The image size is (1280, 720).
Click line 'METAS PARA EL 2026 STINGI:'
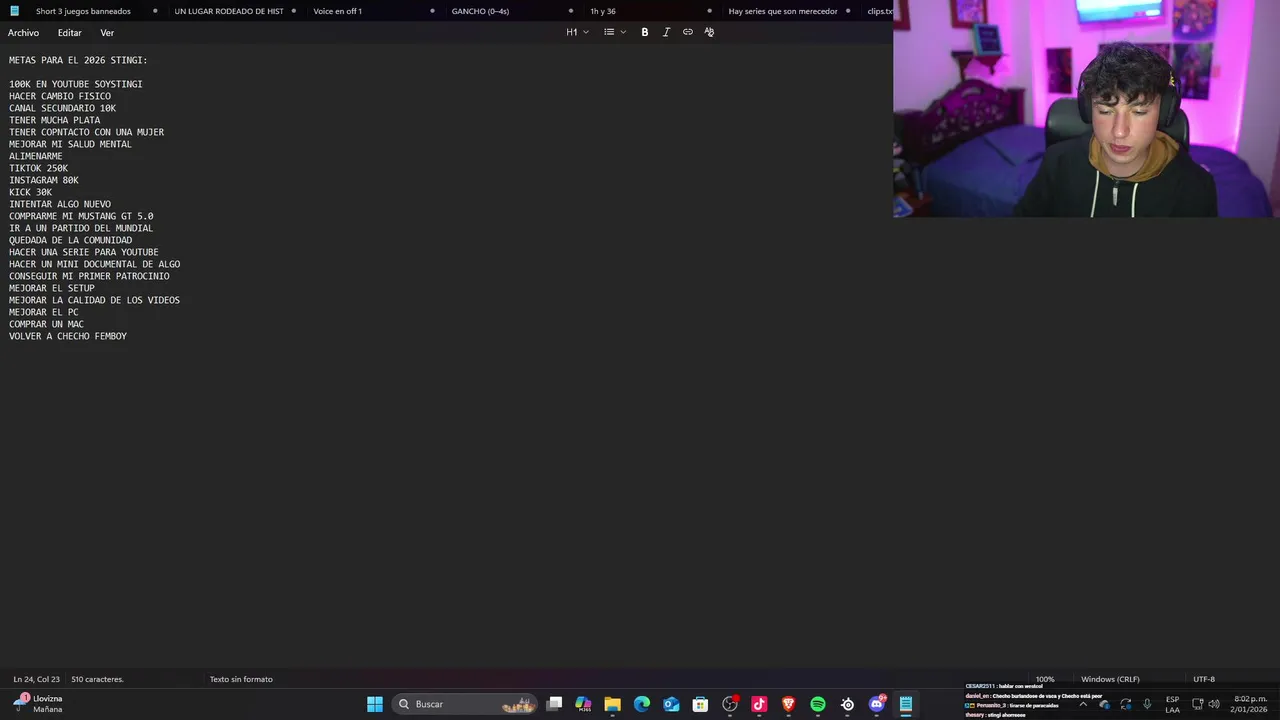pyautogui.click(x=78, y=60)
